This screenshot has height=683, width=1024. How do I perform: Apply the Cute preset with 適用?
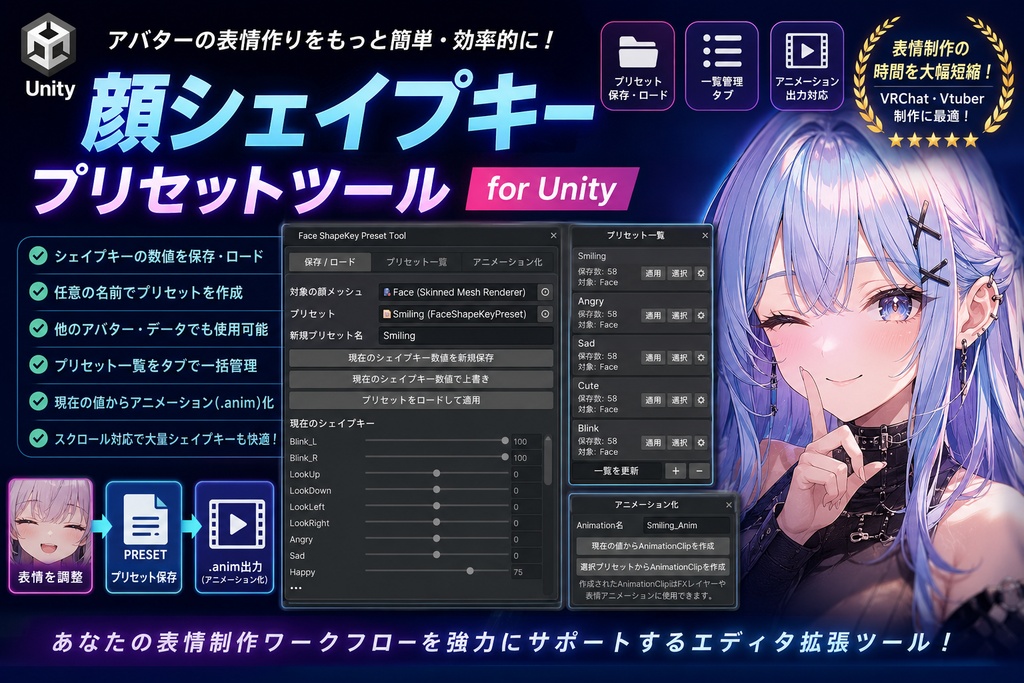(653, 400)
